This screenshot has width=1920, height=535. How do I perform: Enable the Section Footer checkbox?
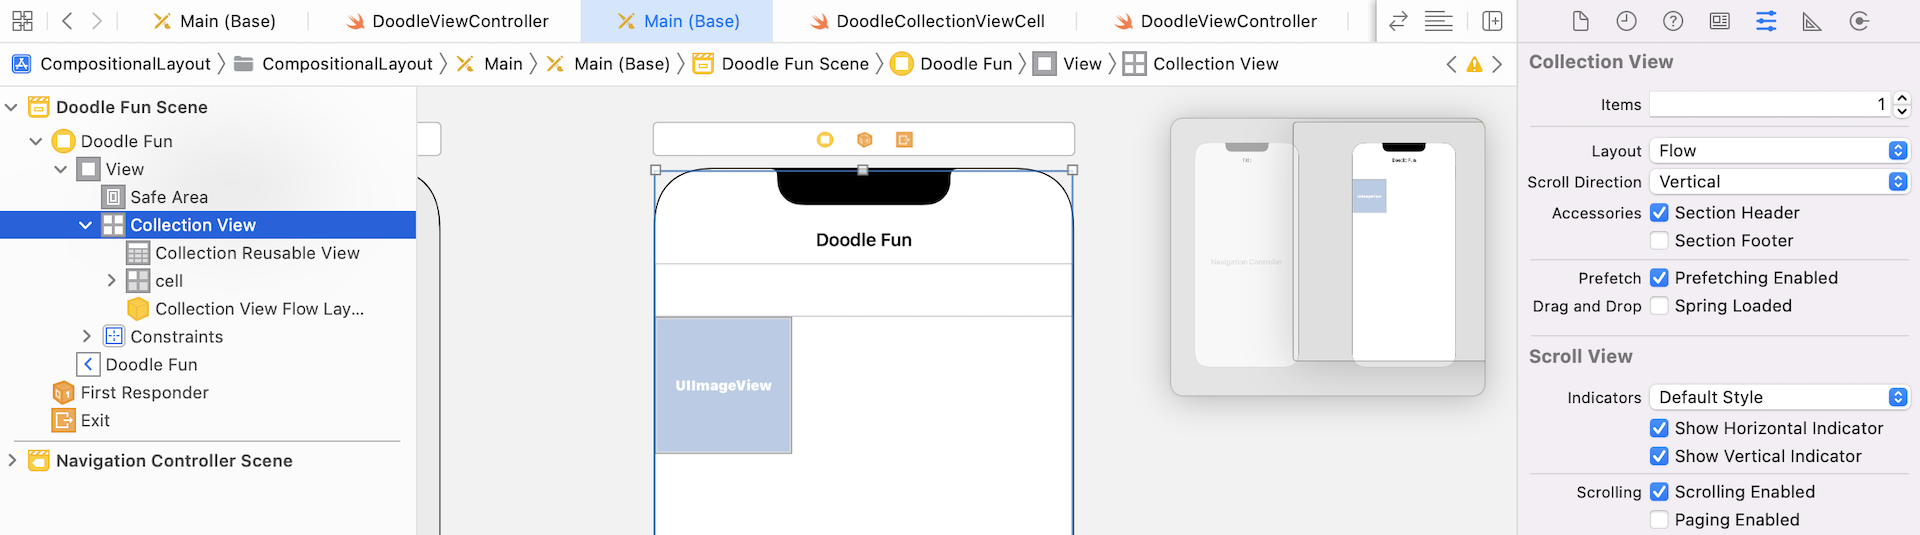pos(1659,241)
